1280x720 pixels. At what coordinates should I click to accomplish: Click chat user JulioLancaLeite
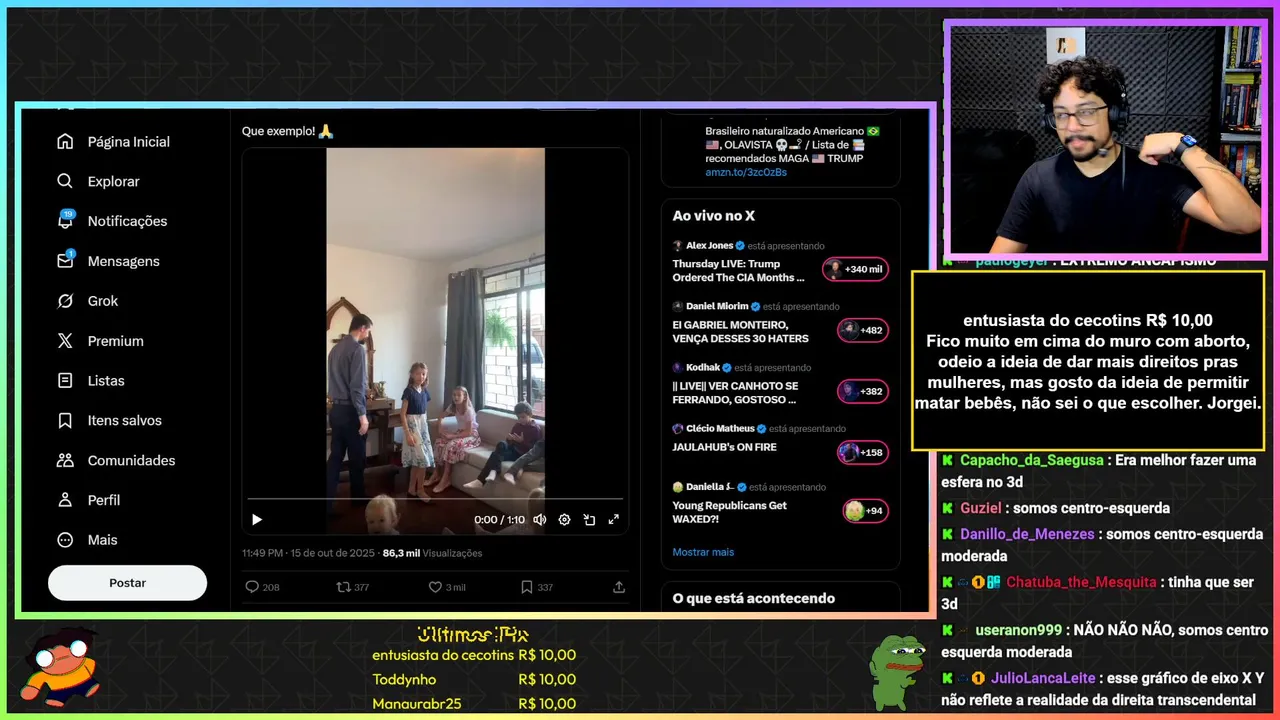[1043, 678]
